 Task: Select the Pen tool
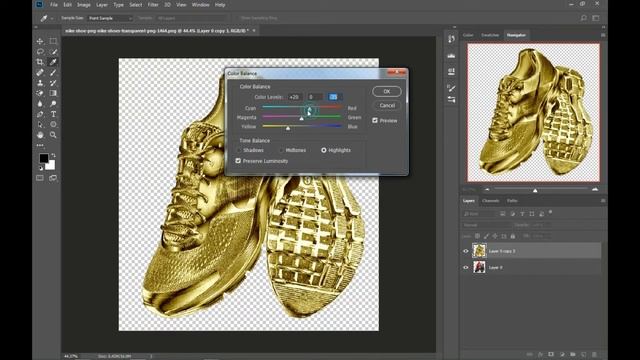[40, 114]
